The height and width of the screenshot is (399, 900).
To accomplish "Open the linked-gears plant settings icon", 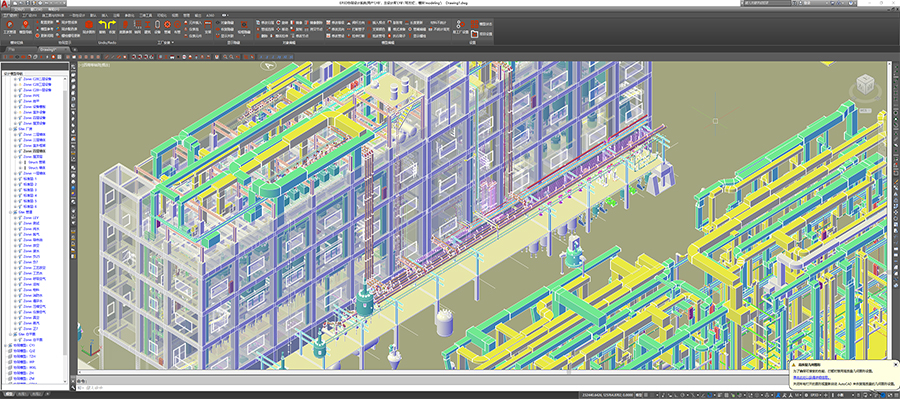I will click(x=461, y=24).
